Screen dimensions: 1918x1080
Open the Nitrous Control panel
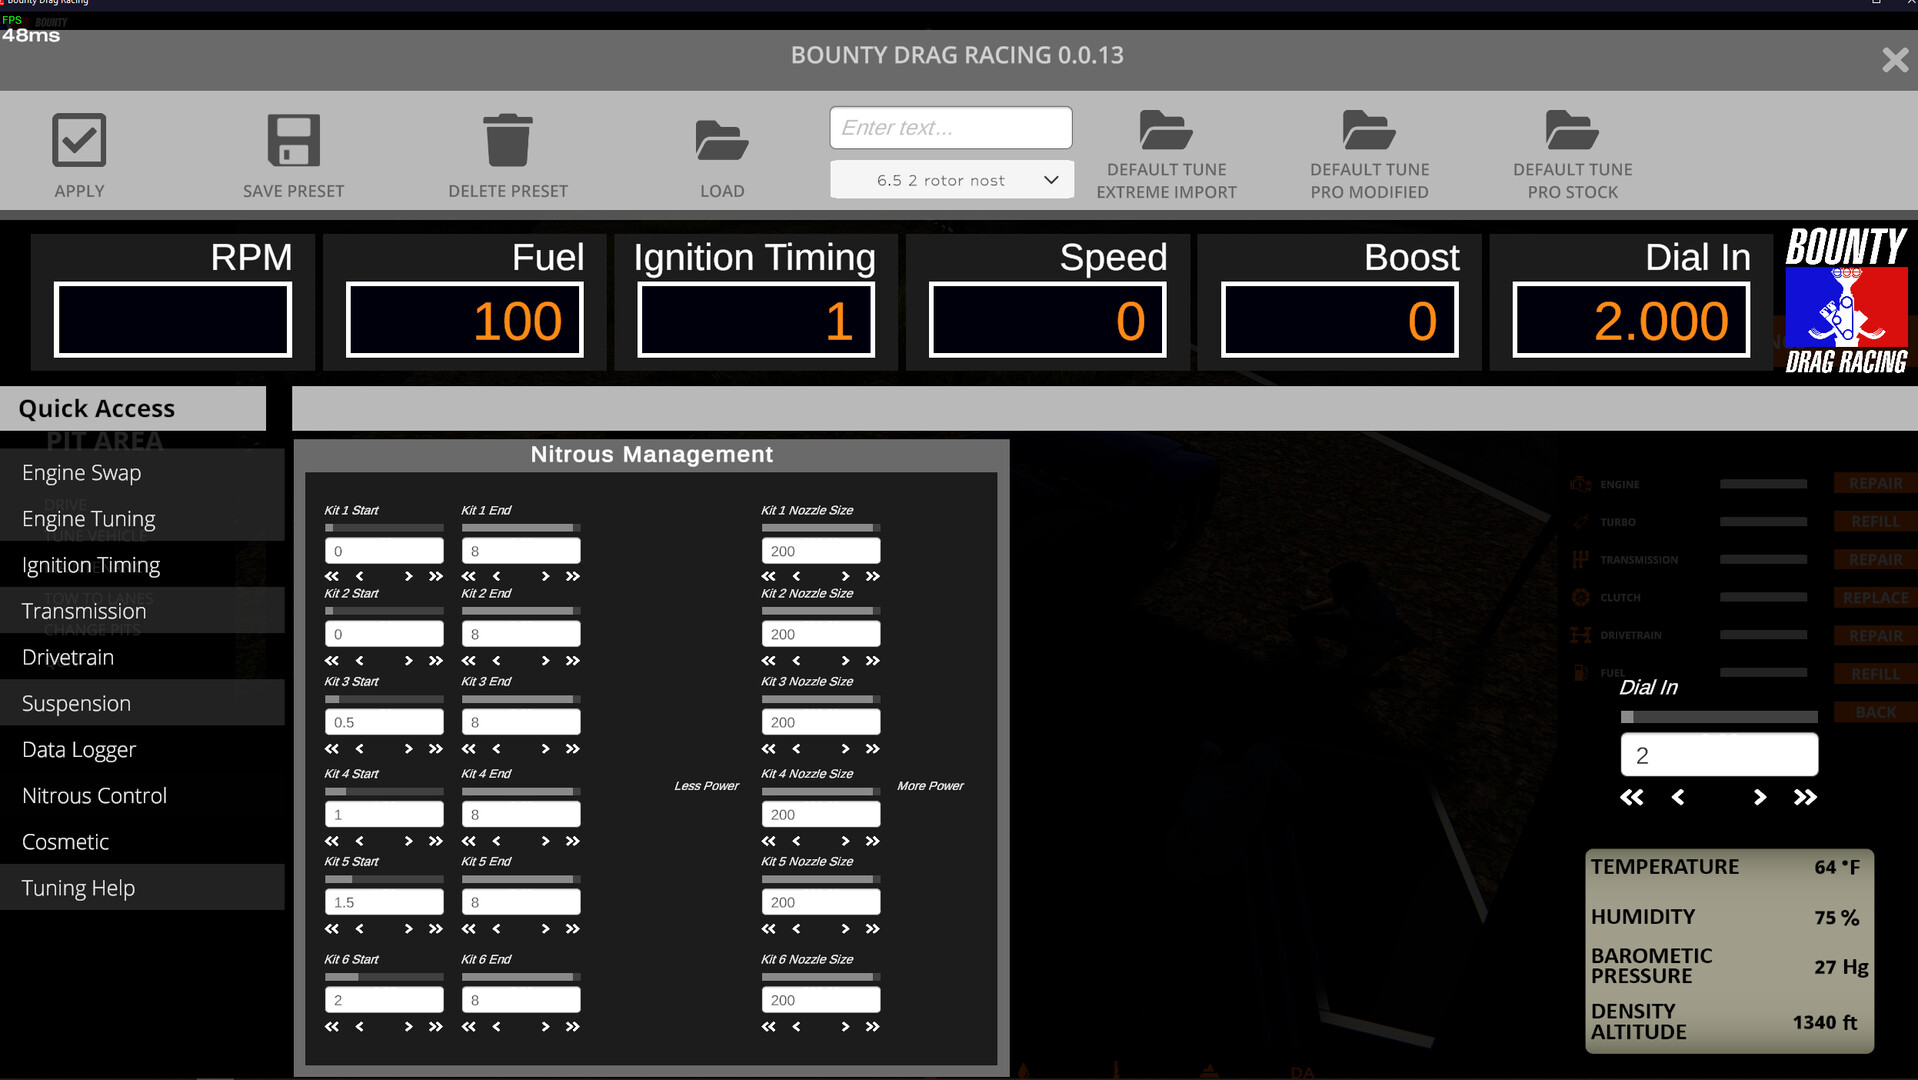pos(94,795)
